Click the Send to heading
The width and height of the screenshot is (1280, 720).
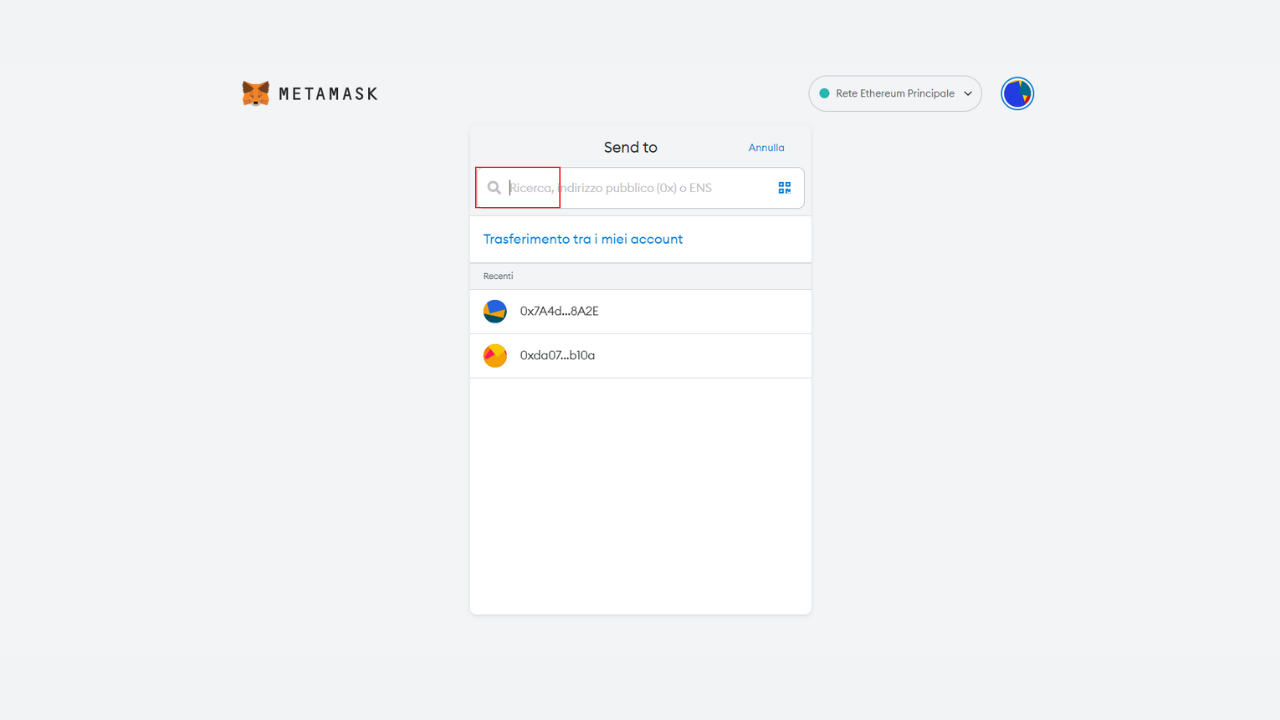click(631, 147)
